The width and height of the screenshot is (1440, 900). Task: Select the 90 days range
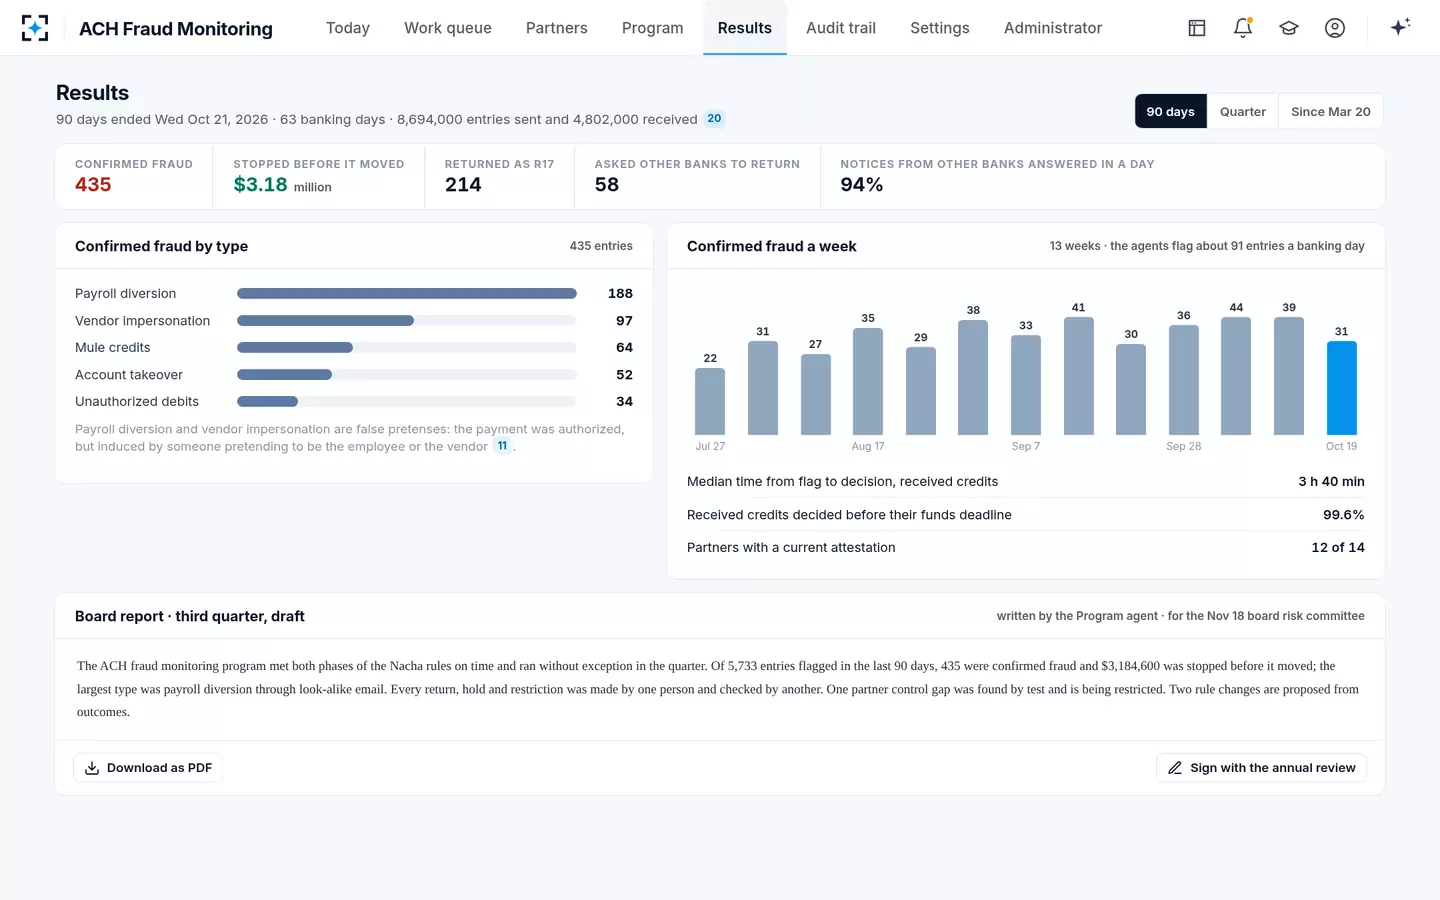1171,111
